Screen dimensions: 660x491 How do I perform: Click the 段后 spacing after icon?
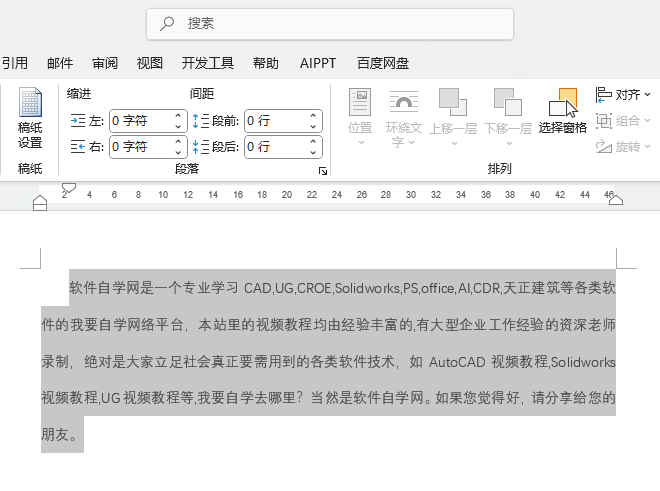[200, 147]
